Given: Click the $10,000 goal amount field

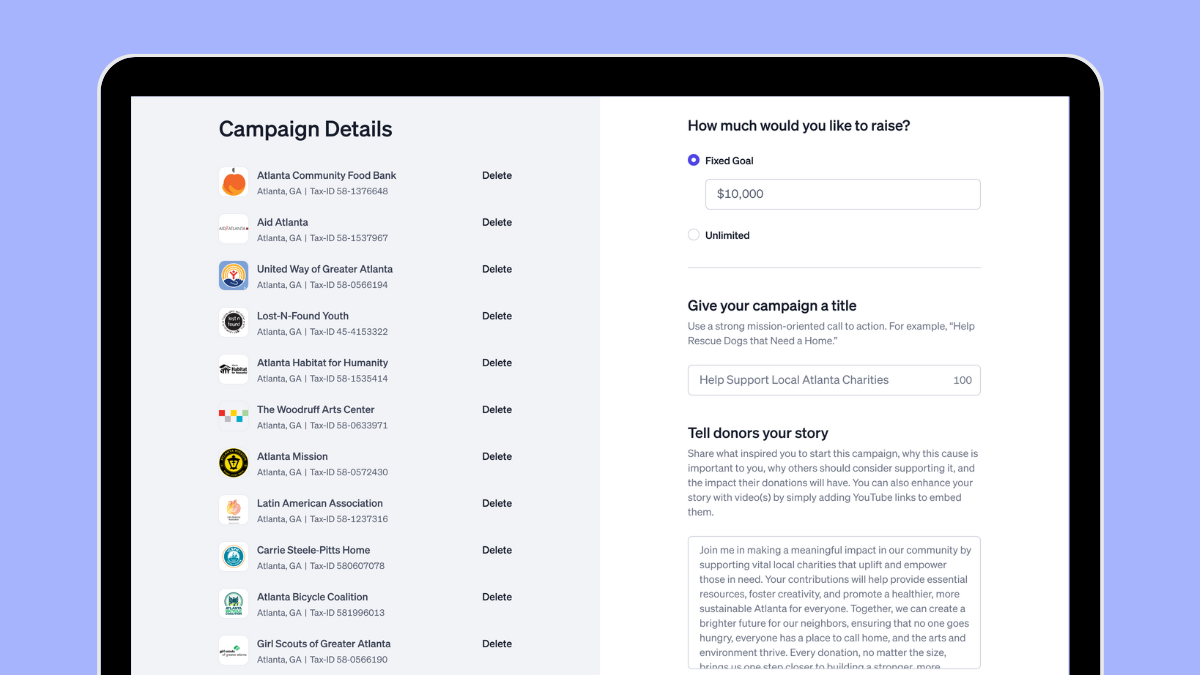Looking at the screenshot, I should pos(843,194).
